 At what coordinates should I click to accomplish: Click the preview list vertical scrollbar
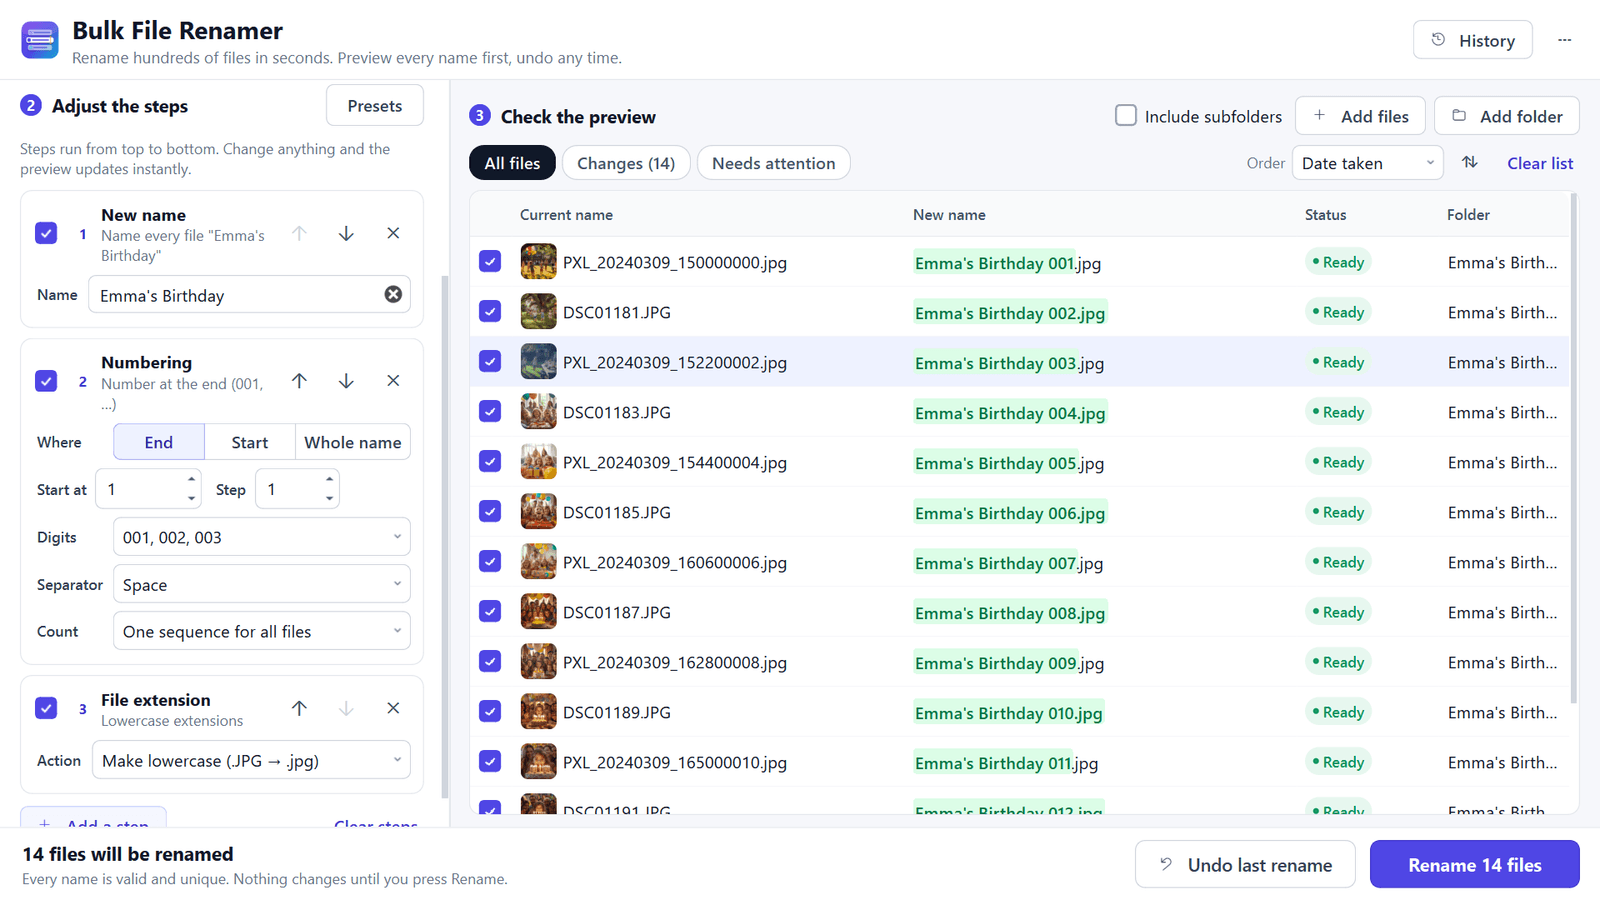pyautogui.click(x=1574, y=448)
